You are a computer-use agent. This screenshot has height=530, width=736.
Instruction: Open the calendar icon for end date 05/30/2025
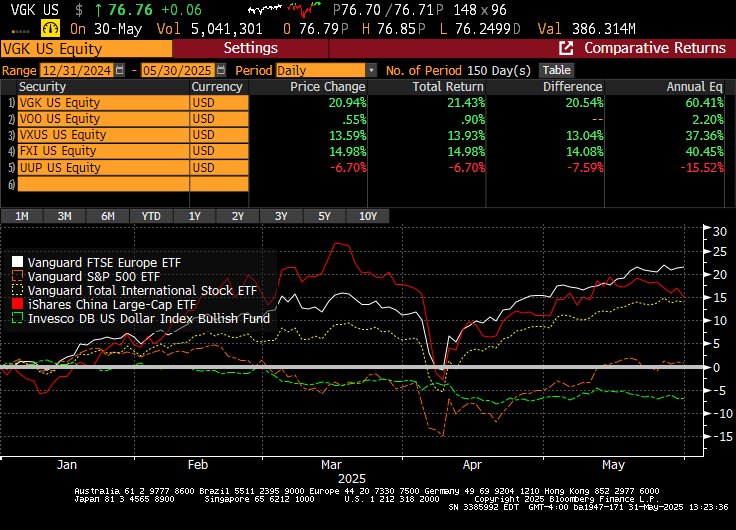(x=221, y=70)
